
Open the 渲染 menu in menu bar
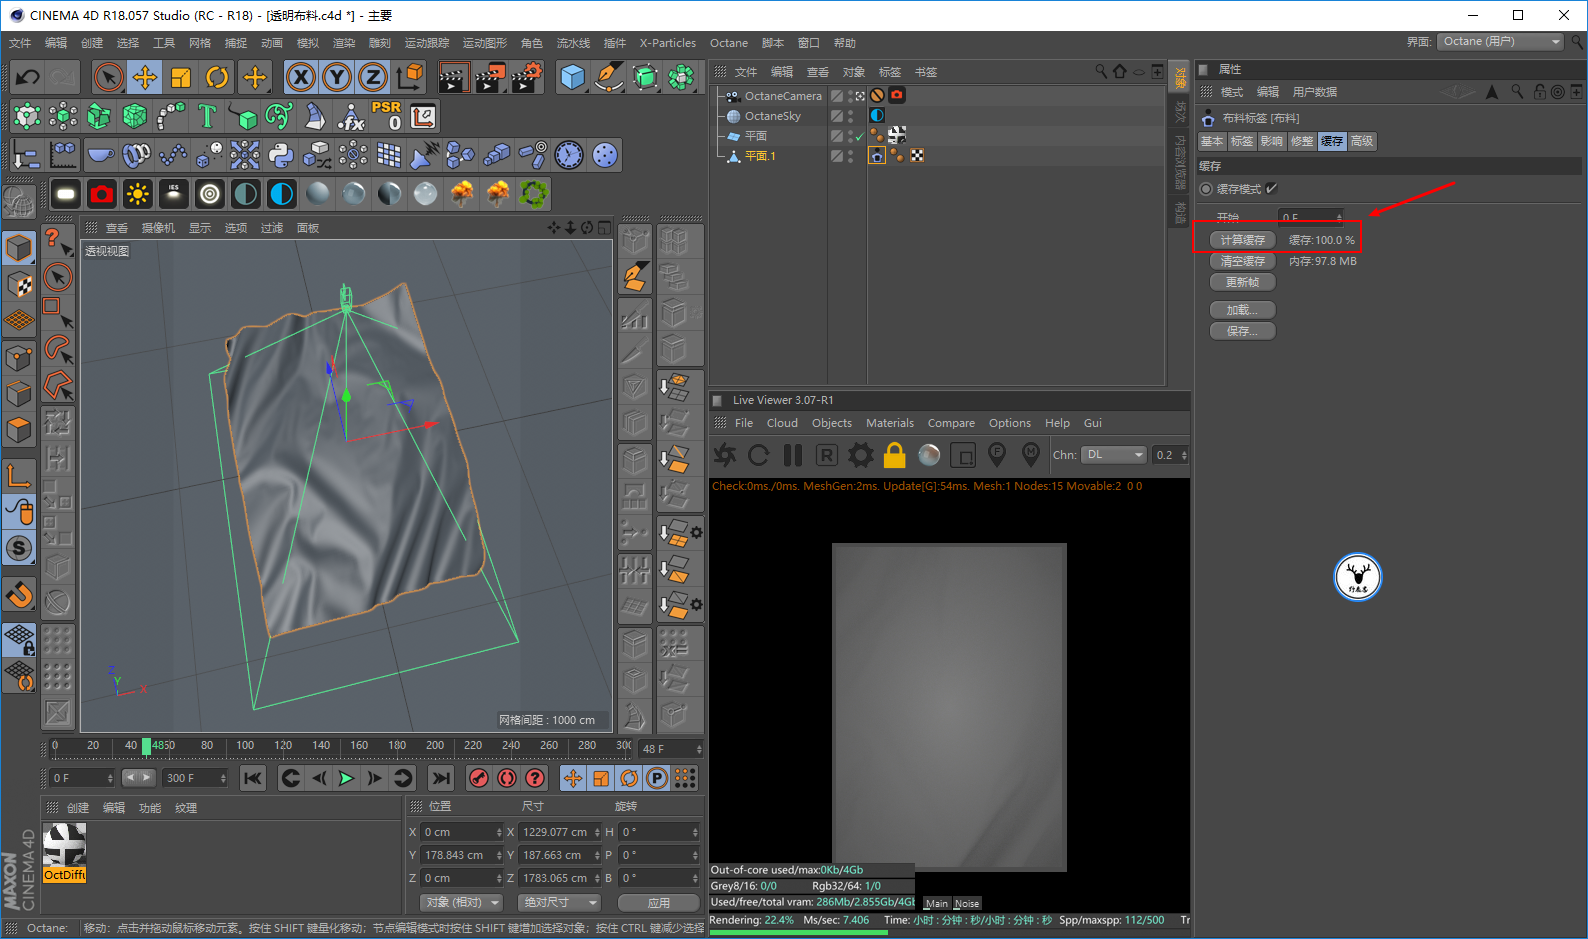[343, 43]
